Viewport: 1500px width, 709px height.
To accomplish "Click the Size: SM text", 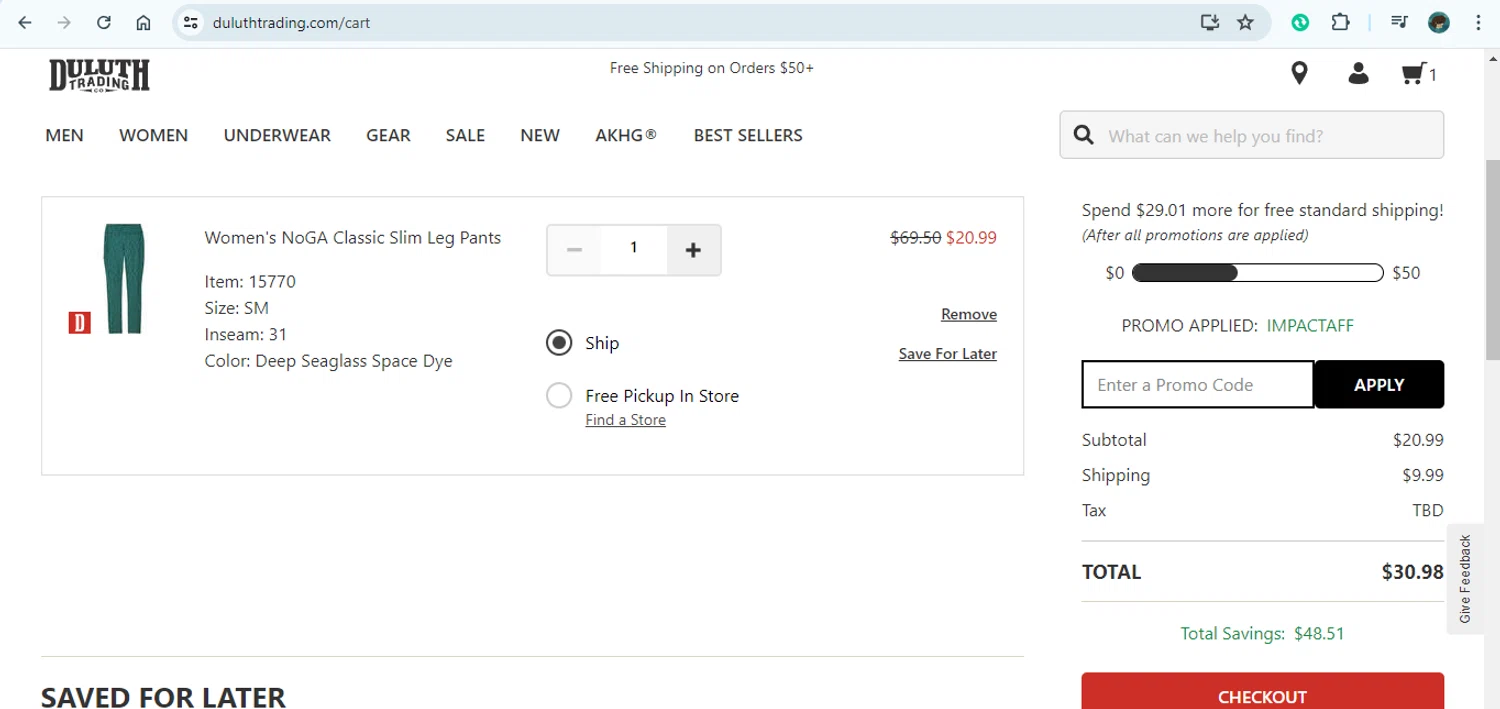I will tap(237, 308).
